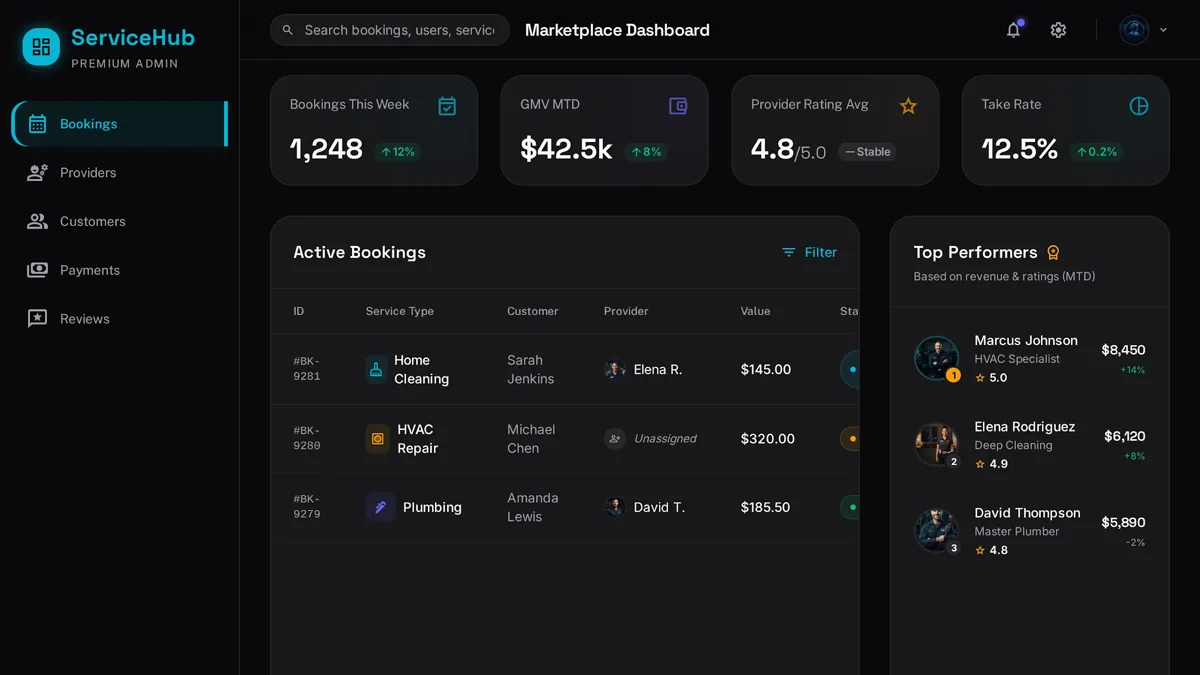The image size is (1200, 675).
Task: Open Elena Rodriguez's performer avatar
Action: coord(937,444)
